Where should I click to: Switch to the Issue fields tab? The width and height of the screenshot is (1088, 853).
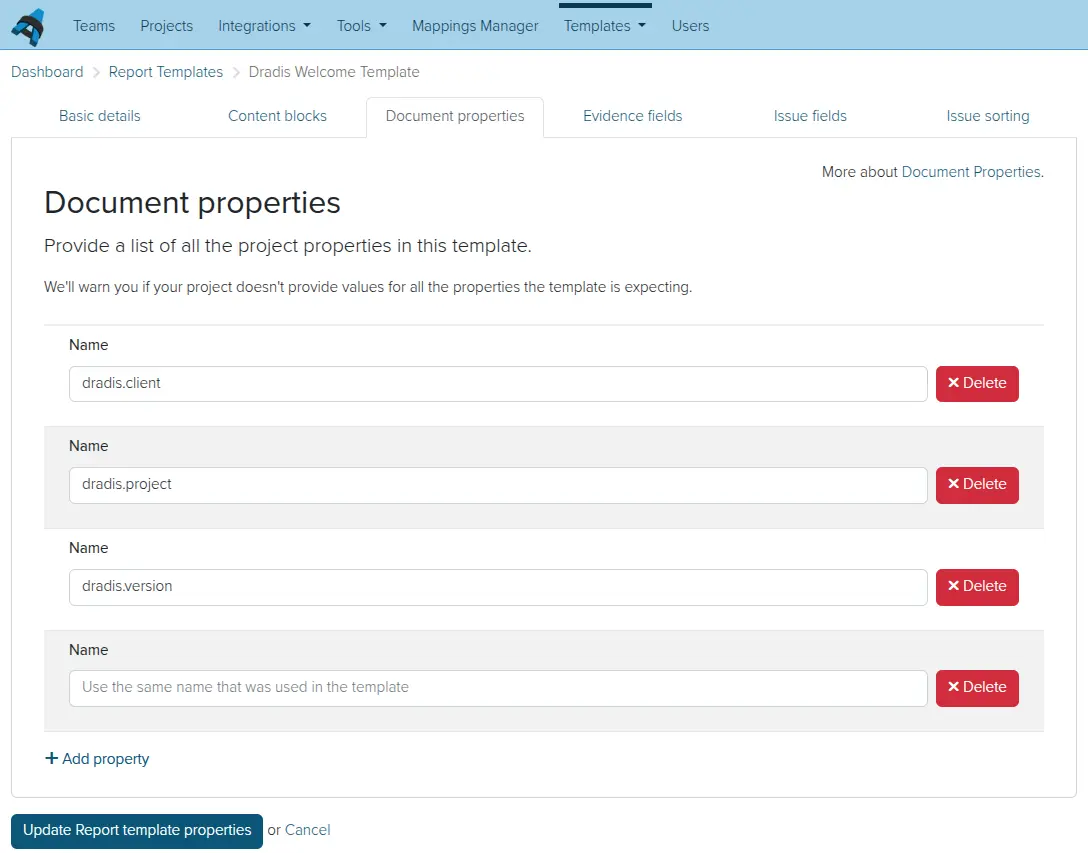(x=810, y=117)
